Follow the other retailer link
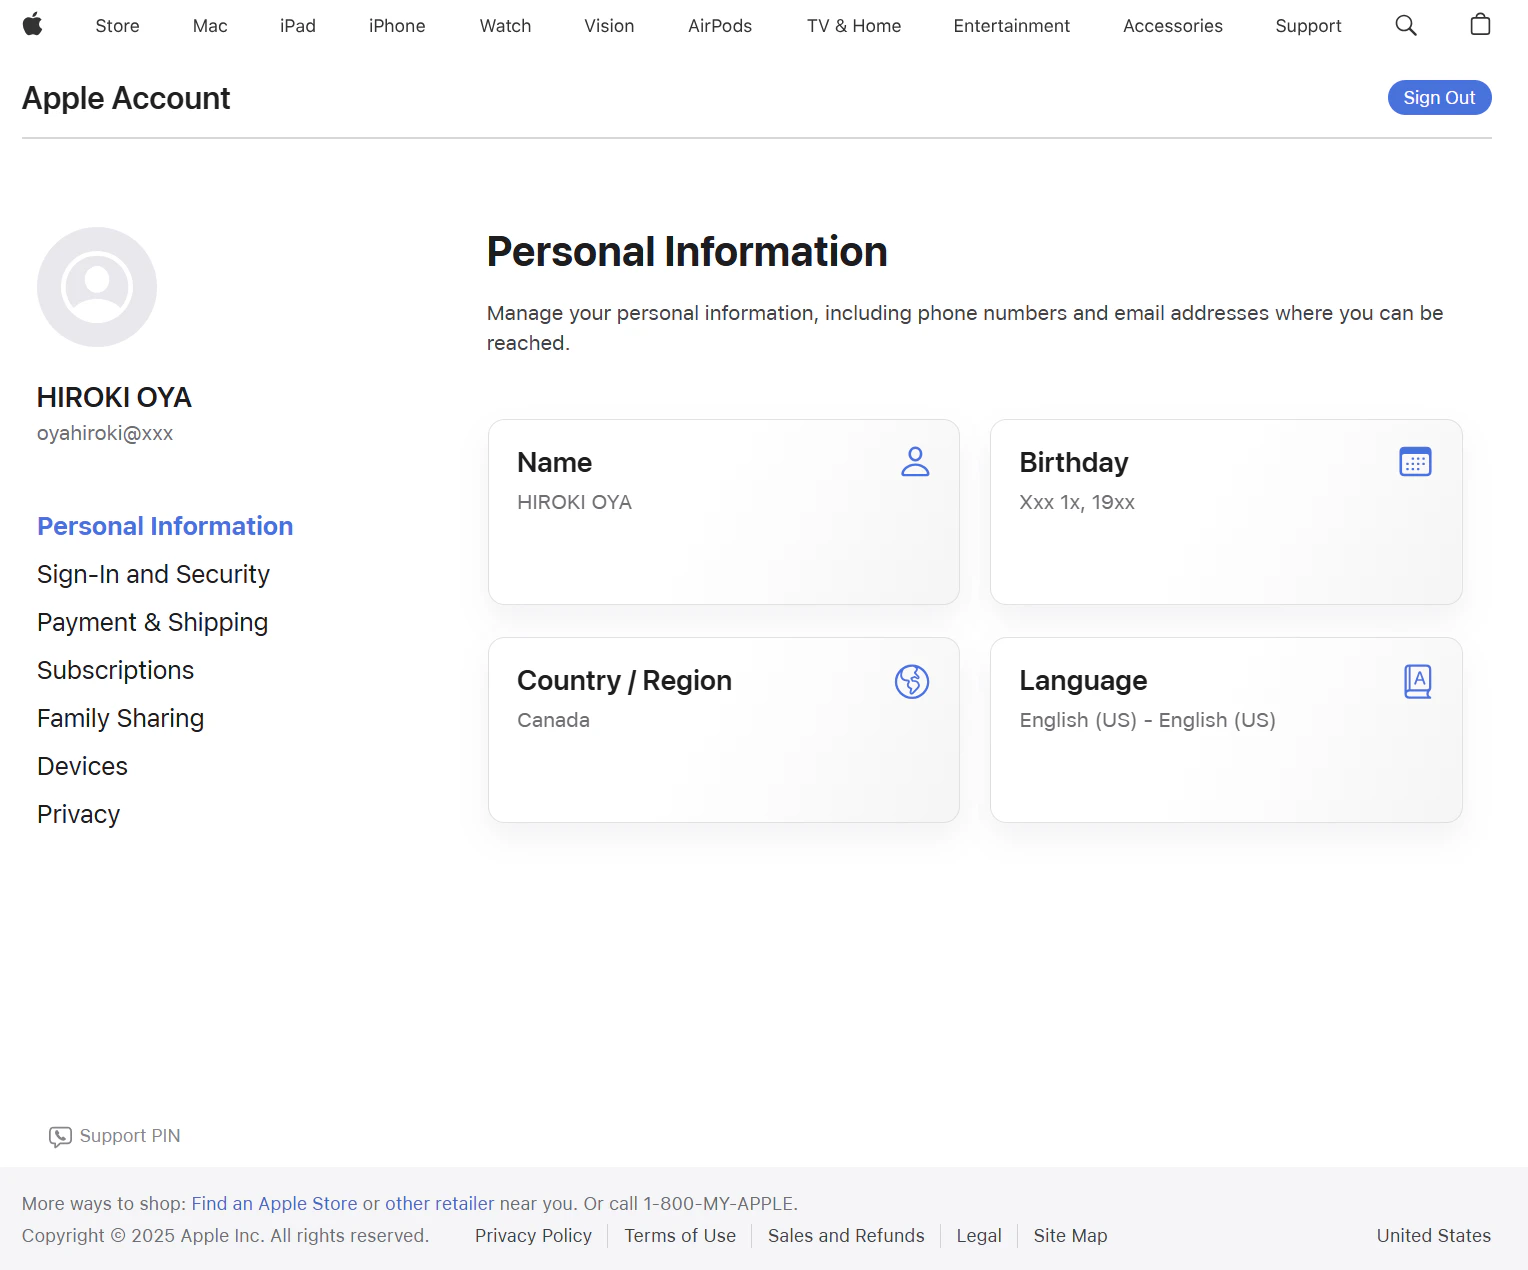 440,1203
